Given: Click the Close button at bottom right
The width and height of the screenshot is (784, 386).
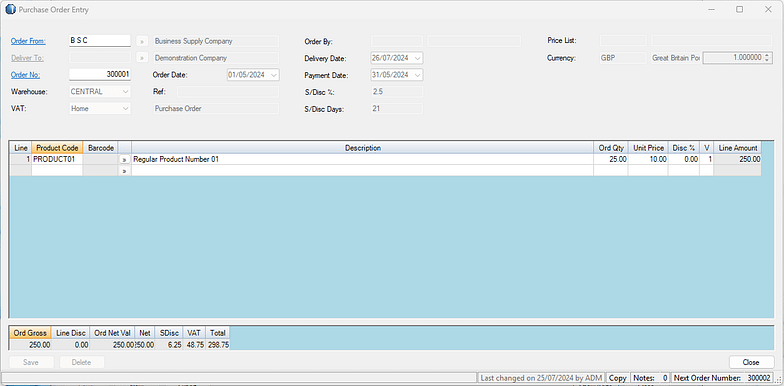Looking at the screenshot, I should pos(751,362).
